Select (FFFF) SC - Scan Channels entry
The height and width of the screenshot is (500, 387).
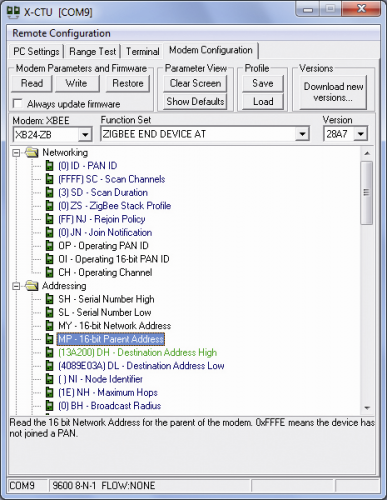coord(112,179)
